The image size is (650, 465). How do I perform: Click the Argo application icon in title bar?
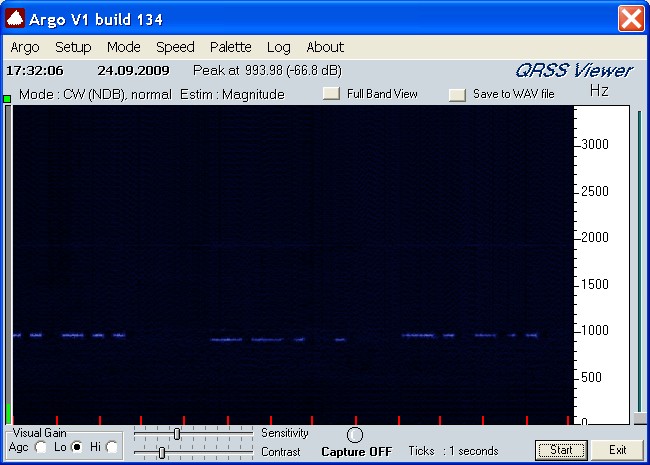[x=15, y=19]
